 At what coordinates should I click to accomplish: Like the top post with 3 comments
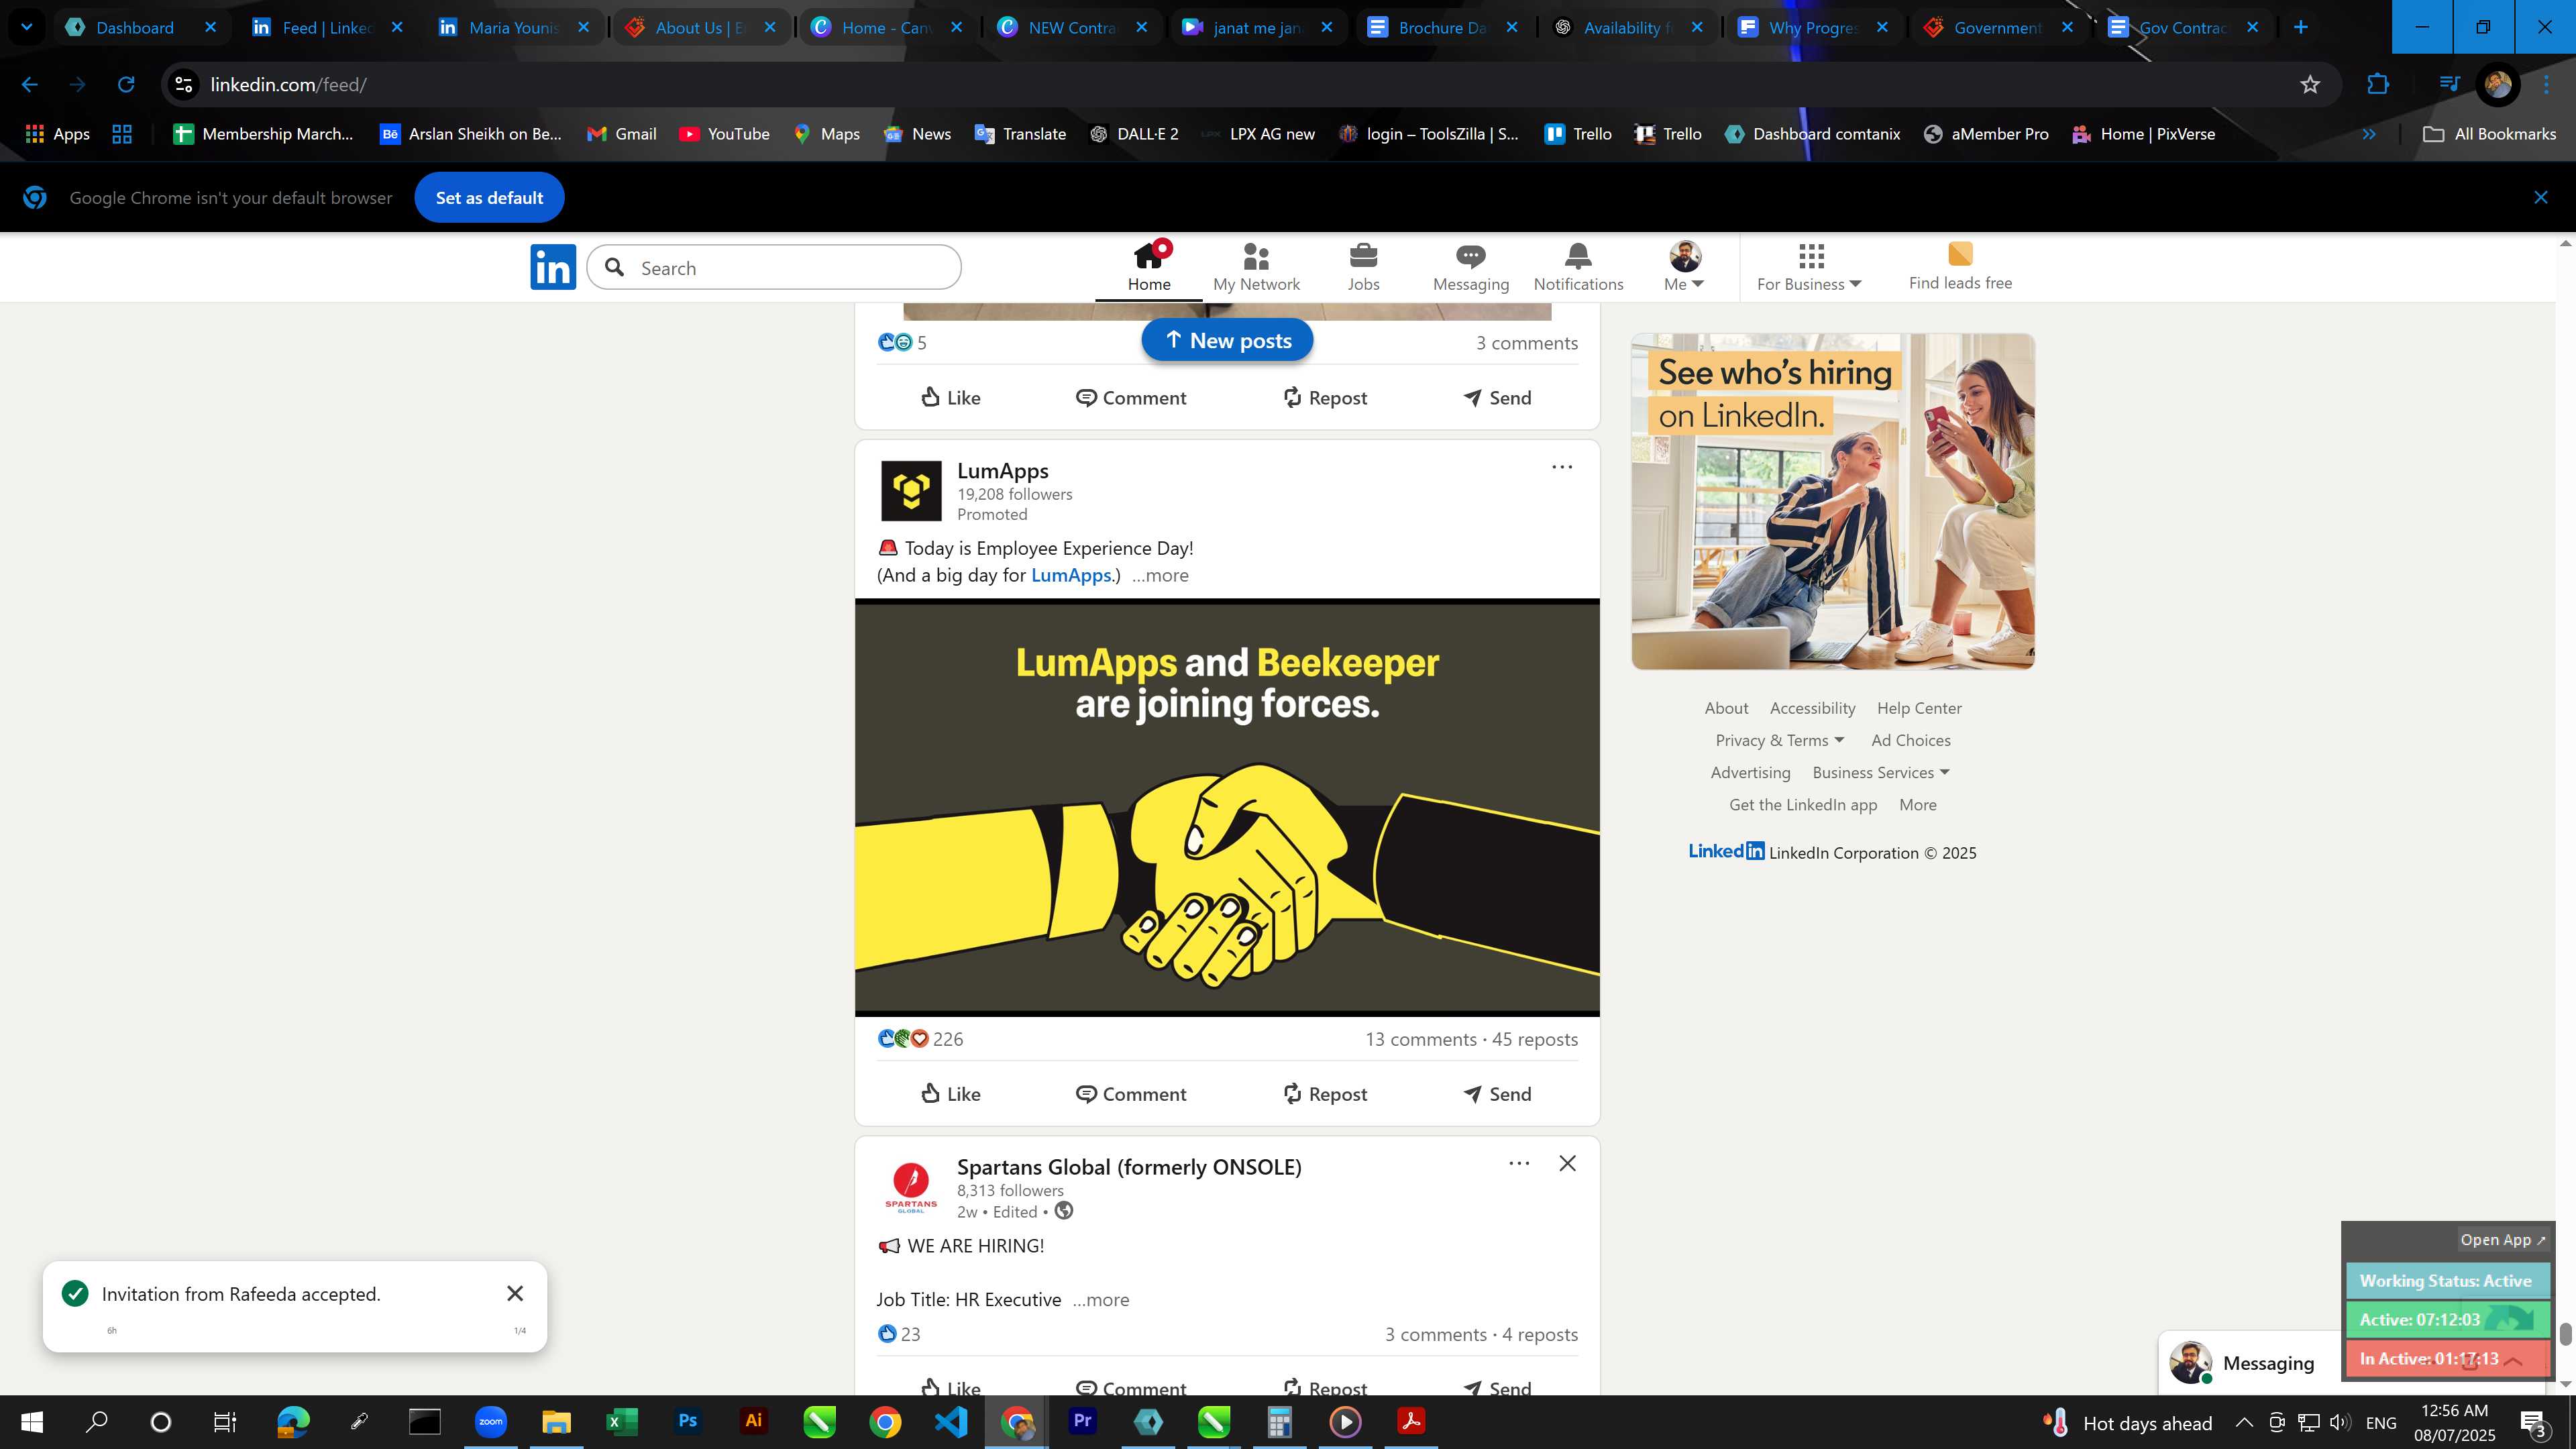pos(950,398)
